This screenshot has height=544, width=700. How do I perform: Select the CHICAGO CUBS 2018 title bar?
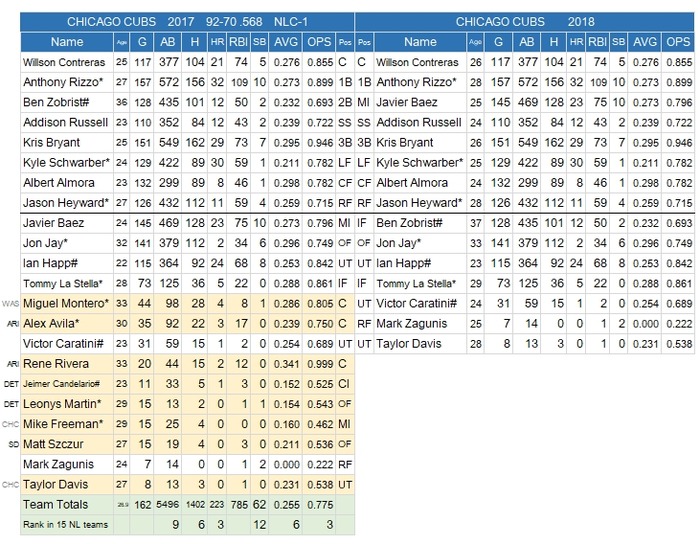coord(525,22)
